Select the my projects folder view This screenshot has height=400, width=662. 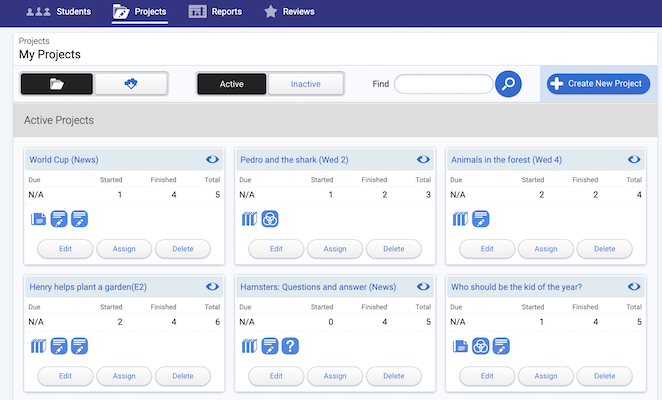click(57, 84)
